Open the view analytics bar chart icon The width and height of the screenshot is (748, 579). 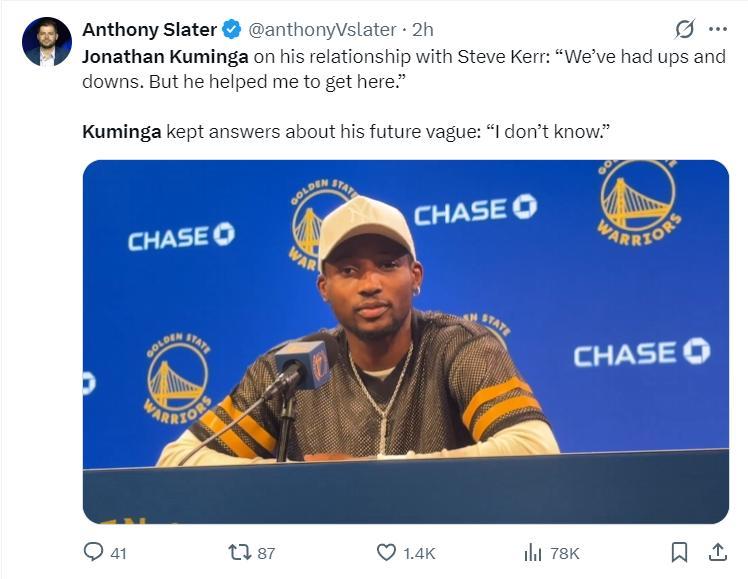tap(533, 552)
